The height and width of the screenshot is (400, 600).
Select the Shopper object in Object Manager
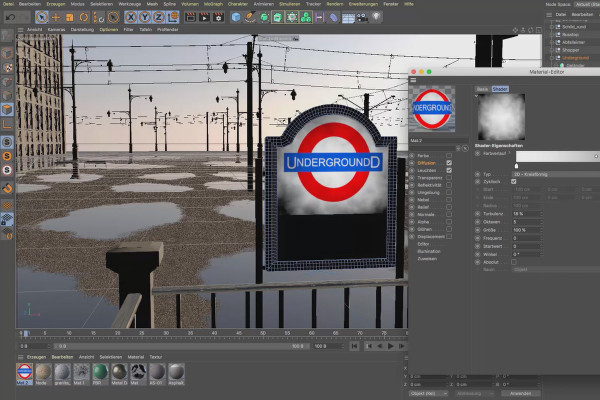click(570, 50)
